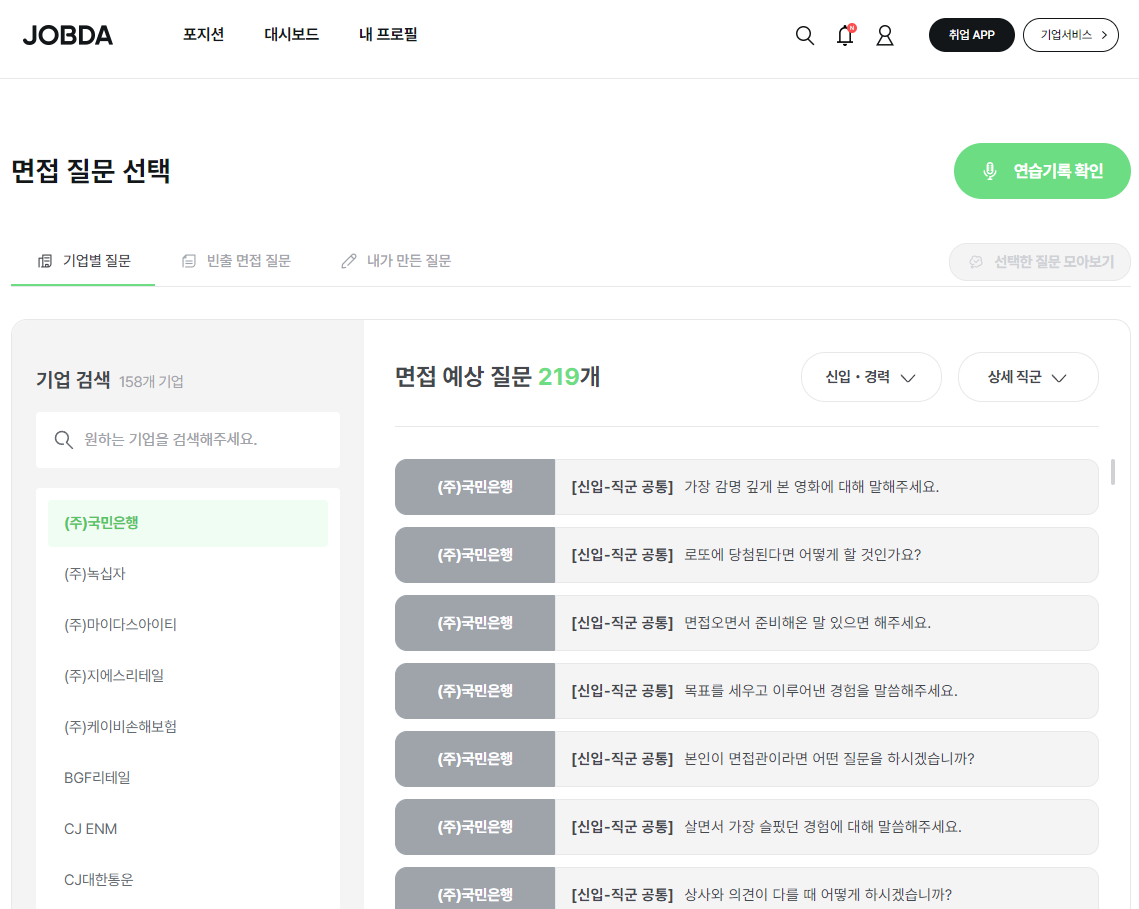Click the 신입·경력 chevron arrow

click(x=908, y=378)
